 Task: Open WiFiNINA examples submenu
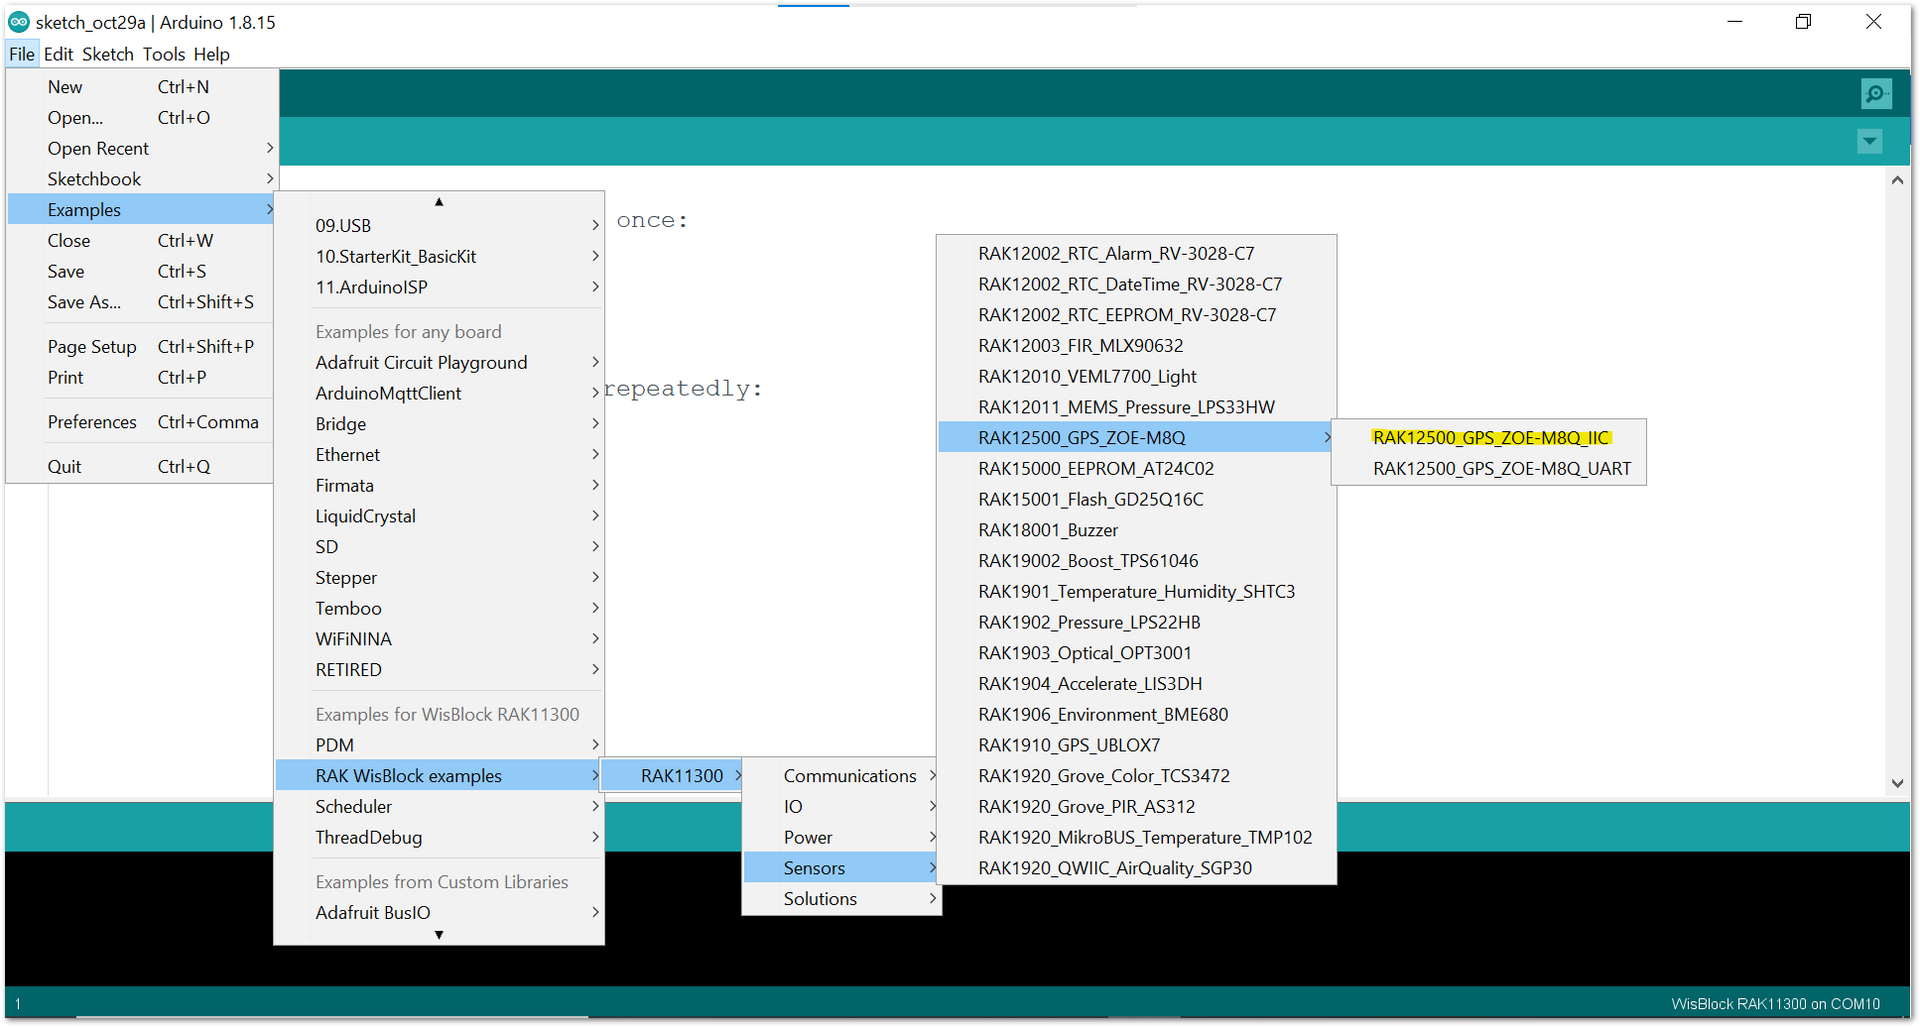click(439, 639)
